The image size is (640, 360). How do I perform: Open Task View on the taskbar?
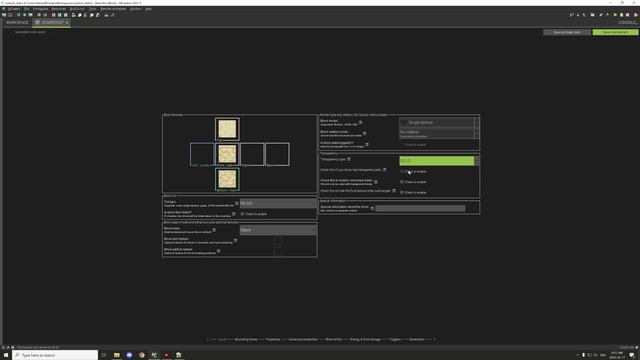104,355
